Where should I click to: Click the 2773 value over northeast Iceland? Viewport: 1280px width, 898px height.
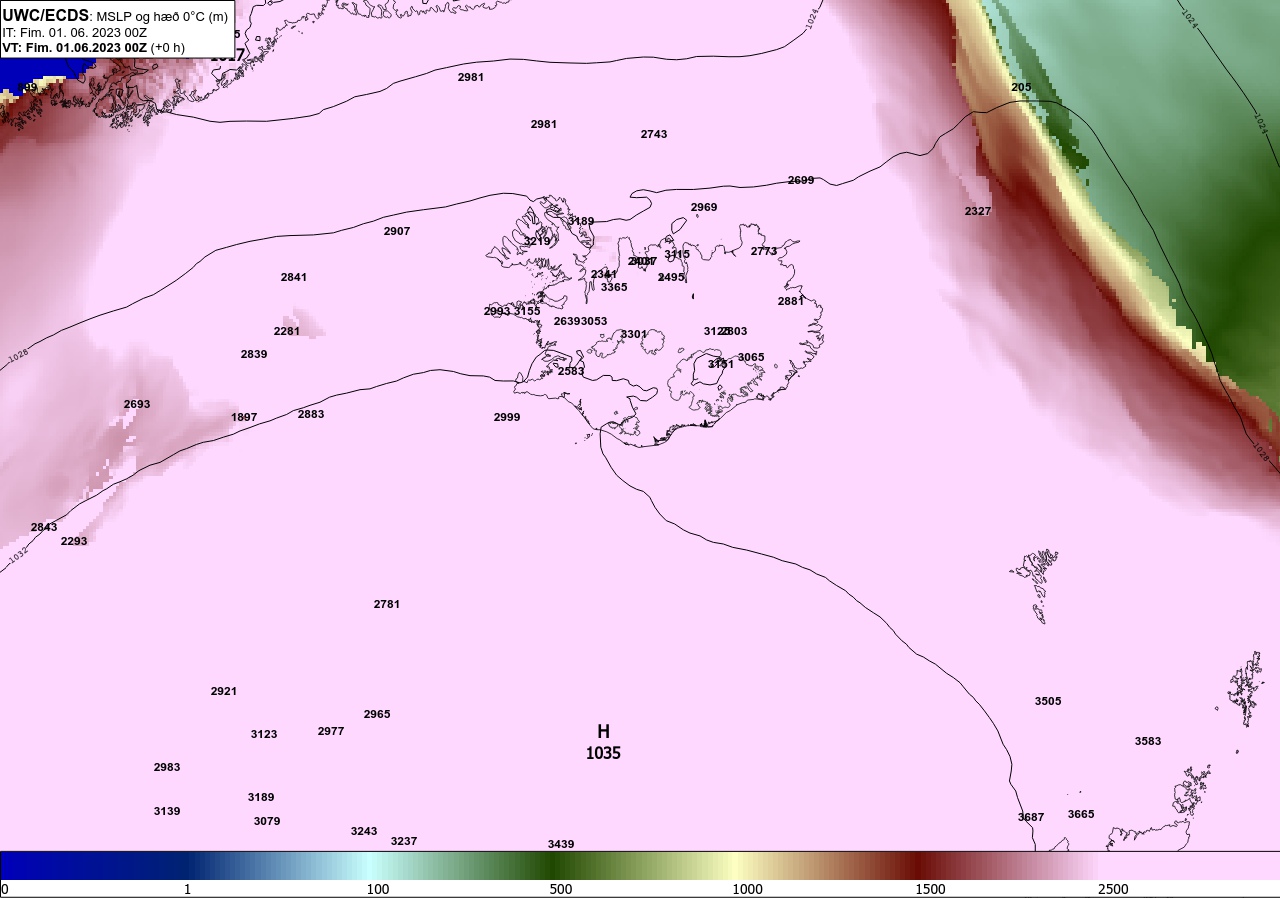click(x=764, y=251)
